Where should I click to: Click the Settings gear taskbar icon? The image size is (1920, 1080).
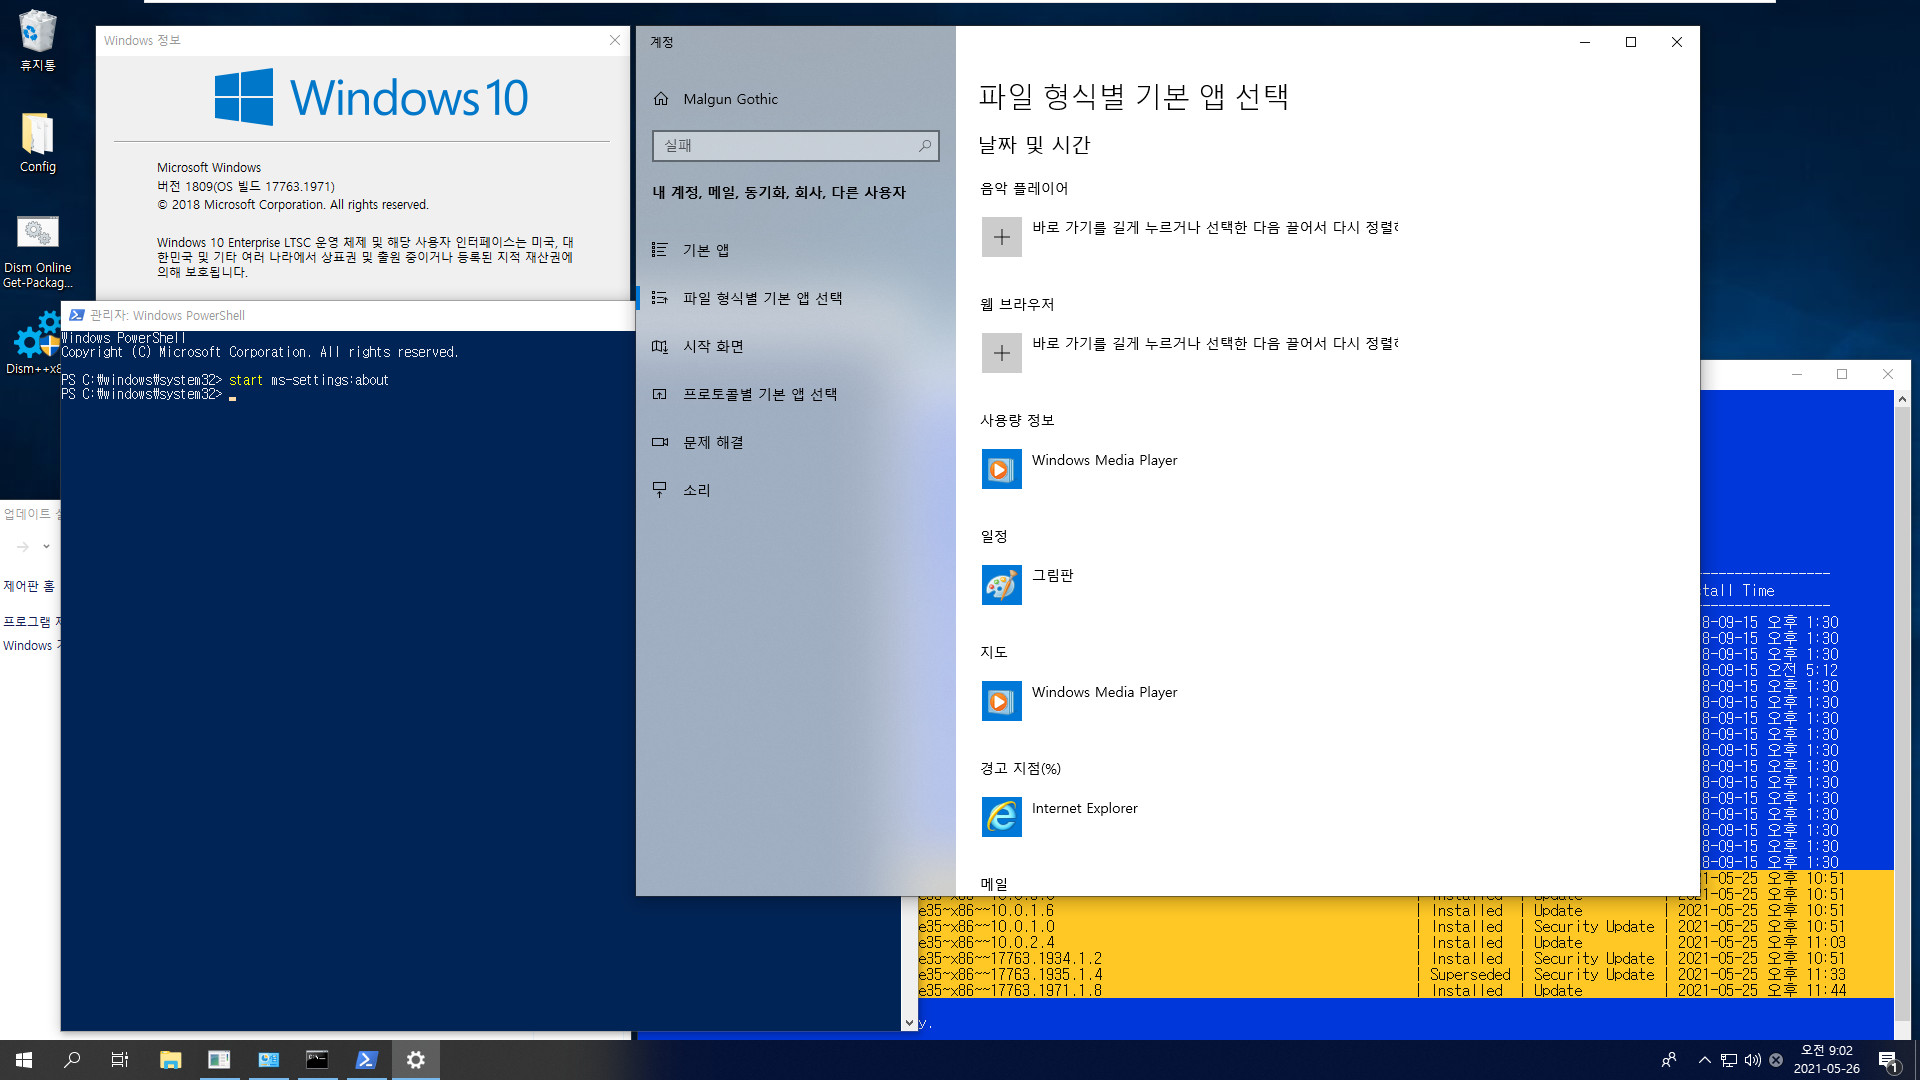point(416,1060)
